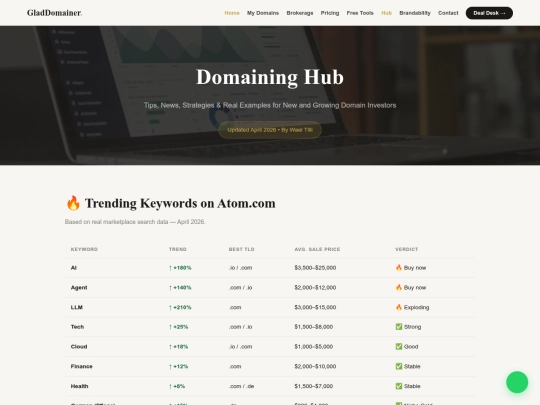The width and height of the screenshot is (540, 405).
Task: Select the Agent keyword cell
Action: (79, 287)
